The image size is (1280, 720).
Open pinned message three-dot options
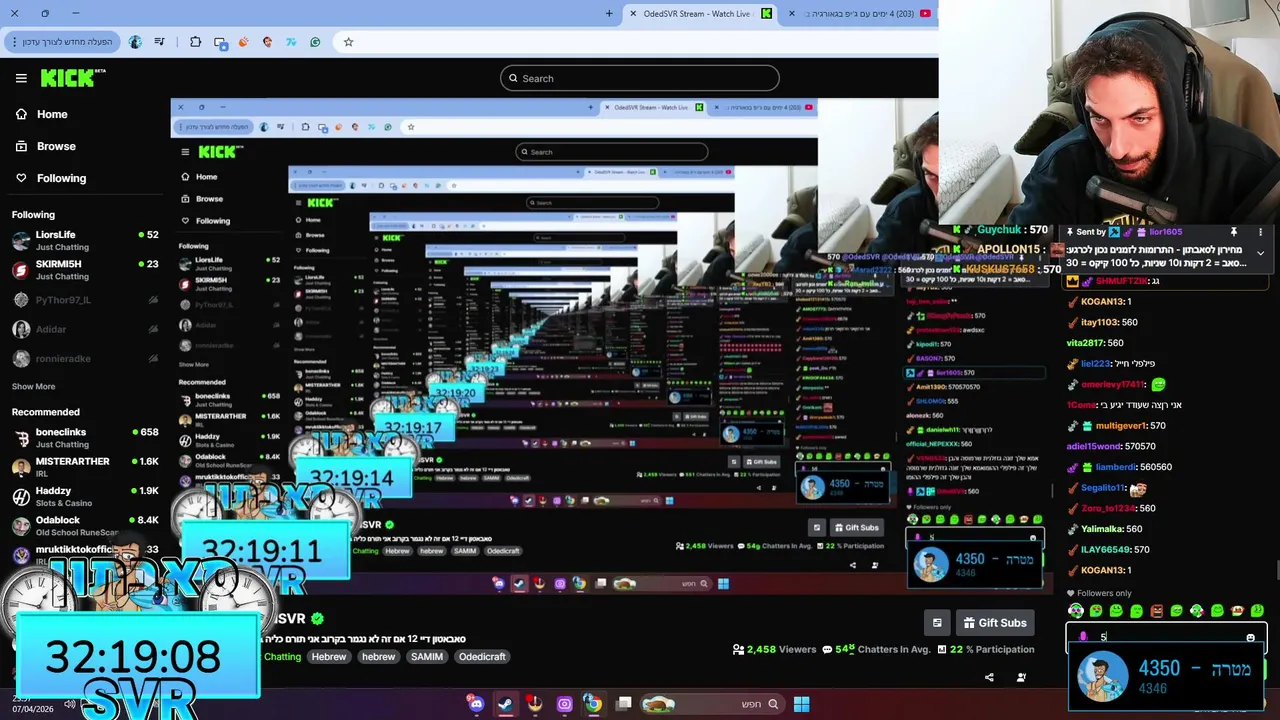tap(1260, 232)
